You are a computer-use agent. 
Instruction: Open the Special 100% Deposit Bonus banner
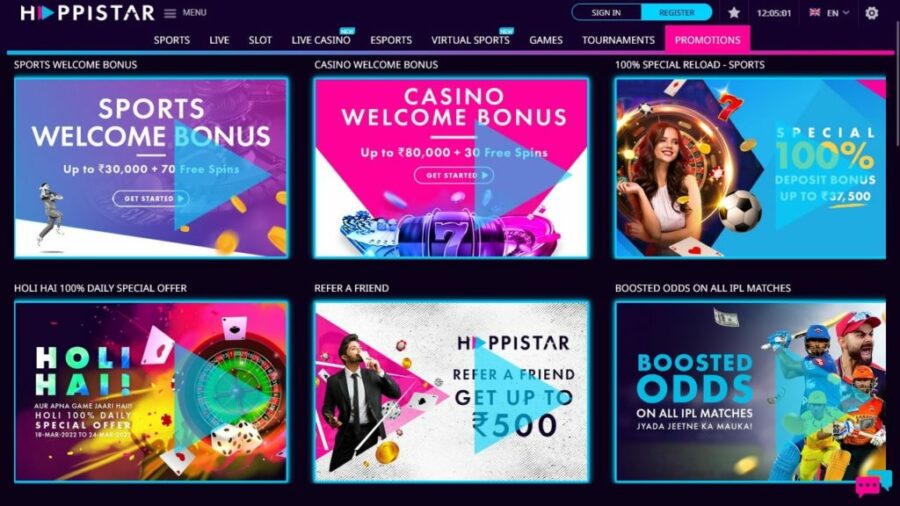click(x=750, y=168)
